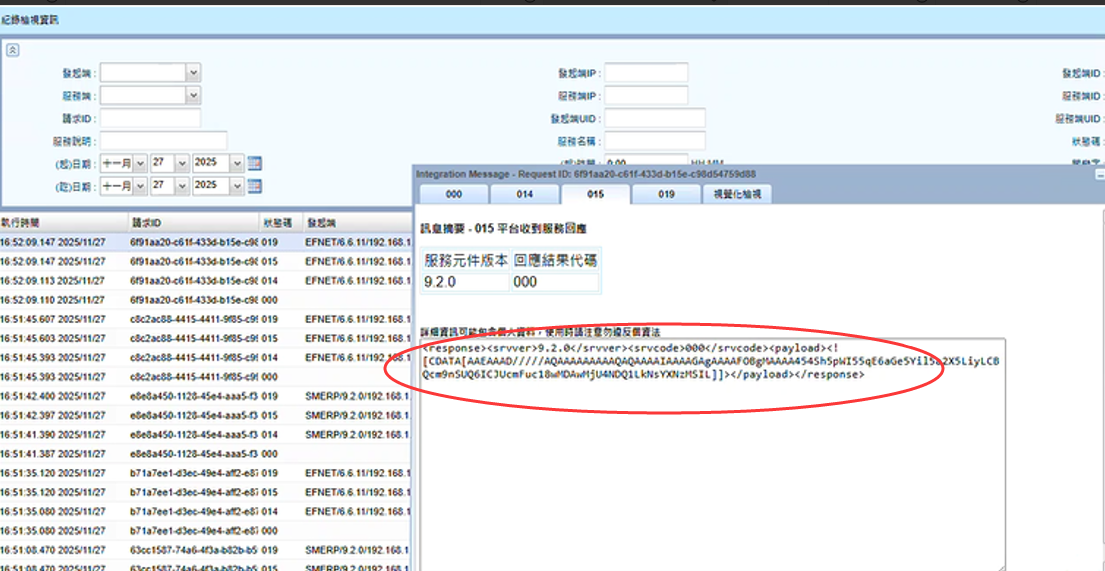This screenshot has height=571, width=1105.
Task: Open calendar picker for the start date row
Action: pyautogui.click(x=254, y=163)
